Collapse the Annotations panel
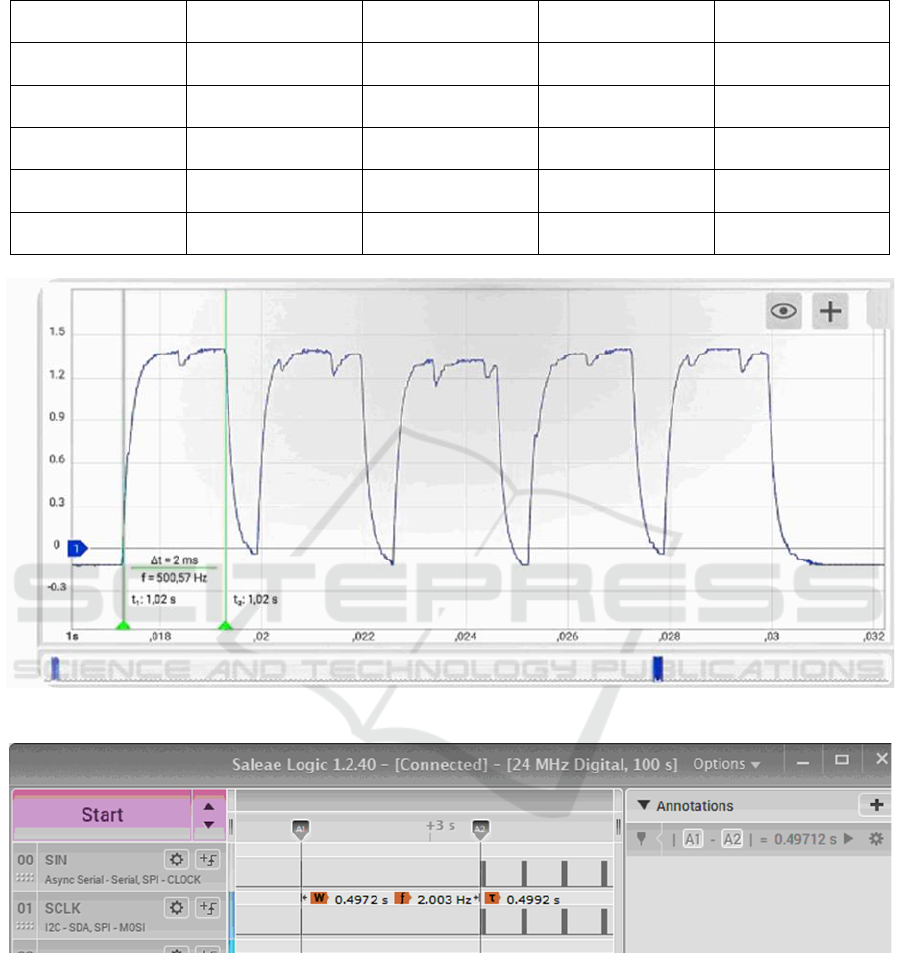The height and width of the screenshot is (953, 901). click(643, 805)
